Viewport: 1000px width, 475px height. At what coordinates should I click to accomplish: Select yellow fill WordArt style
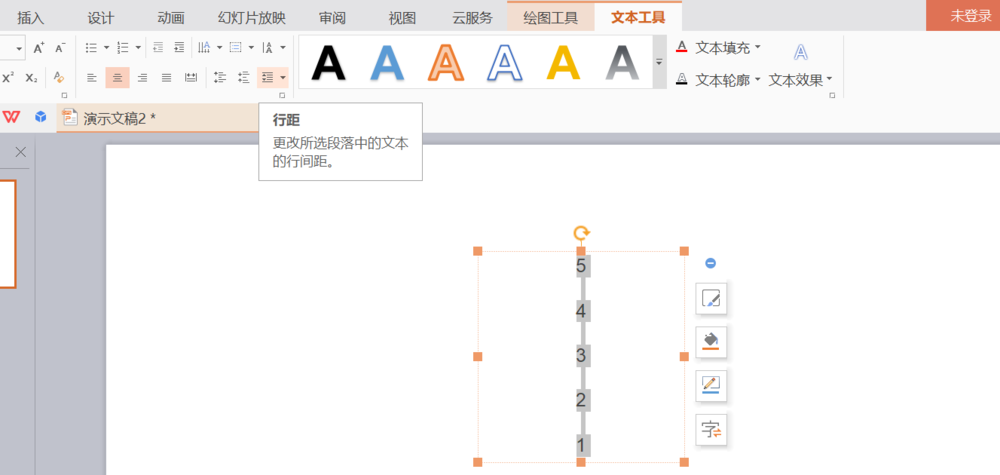[x=564, y=62]
